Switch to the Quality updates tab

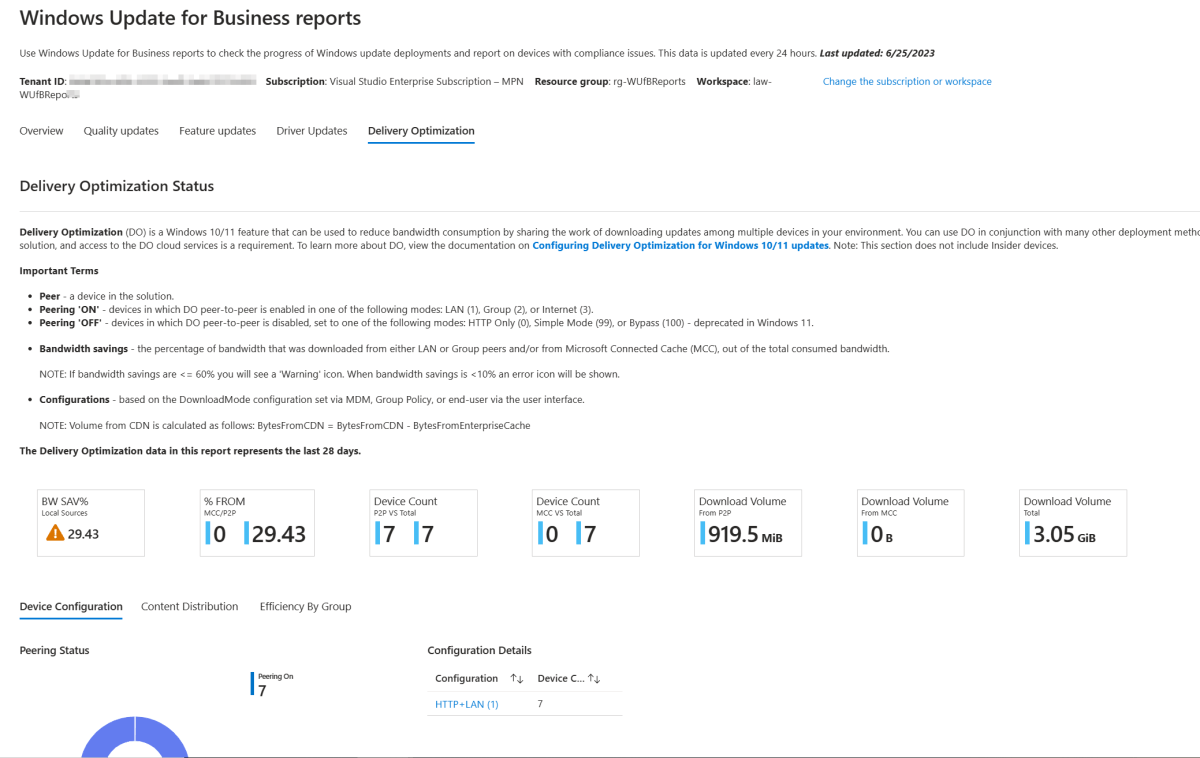pyautogui.click(x=121, y=130)
